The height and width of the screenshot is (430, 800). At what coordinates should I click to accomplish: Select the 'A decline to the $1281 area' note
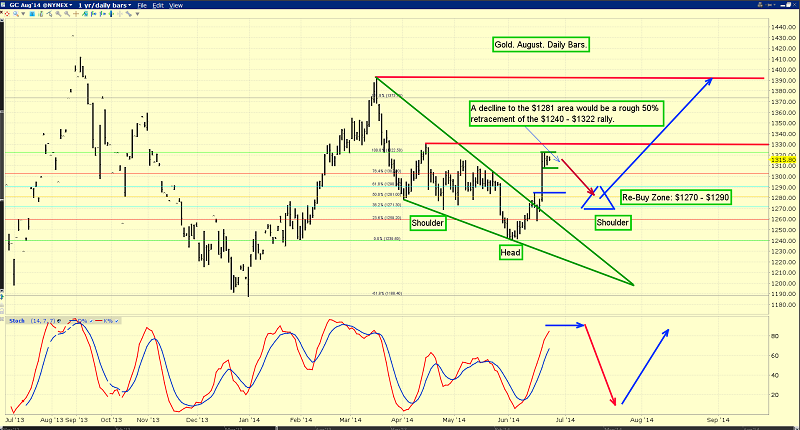pyautogui.click(x=566, y=114)
